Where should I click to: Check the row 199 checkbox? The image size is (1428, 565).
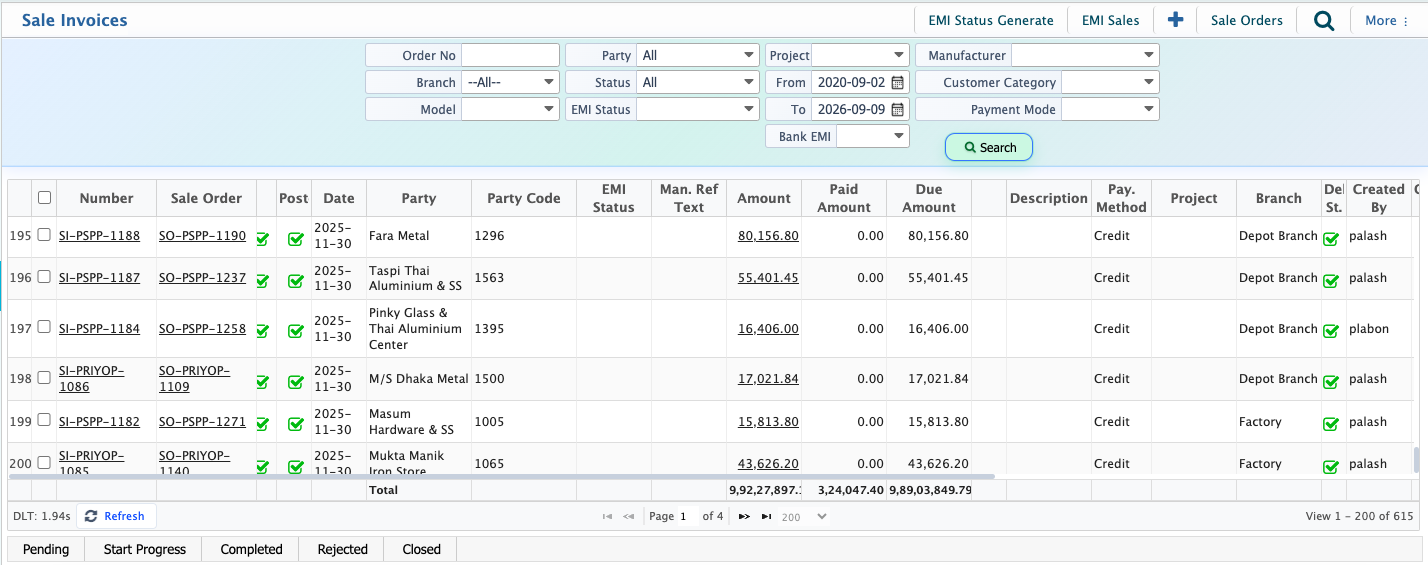(44, 420)
